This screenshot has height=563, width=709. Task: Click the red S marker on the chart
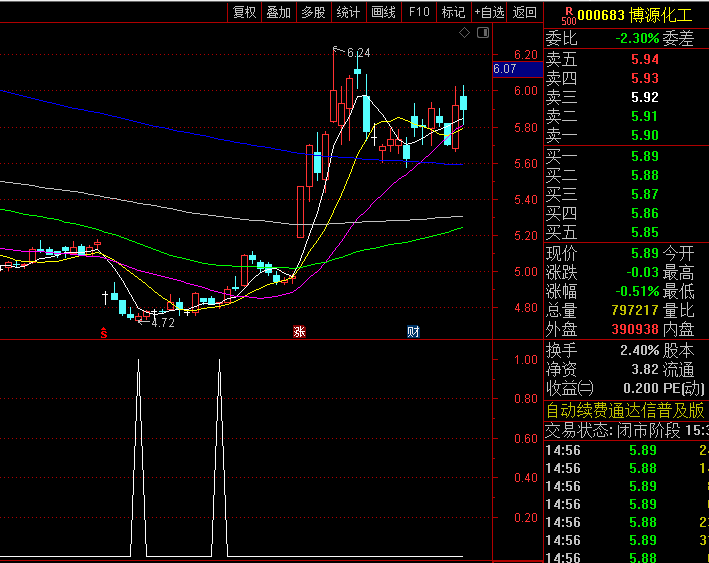[x=103, y=331]
